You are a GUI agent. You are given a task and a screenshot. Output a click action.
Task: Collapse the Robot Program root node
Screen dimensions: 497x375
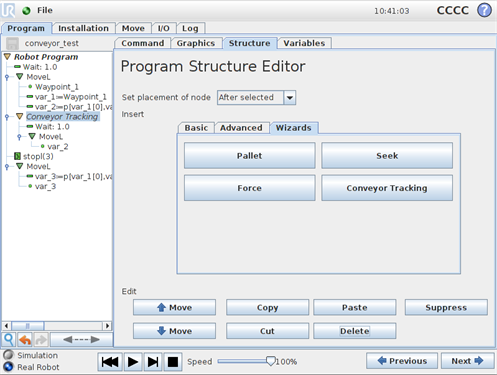pyautogui.click(x=7, y=57)
